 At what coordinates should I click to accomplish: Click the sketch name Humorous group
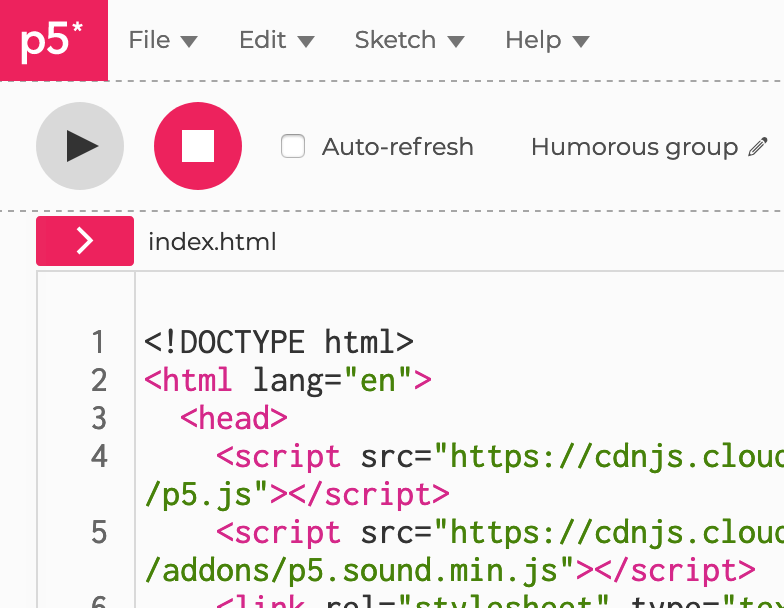[x=634, y=147]
